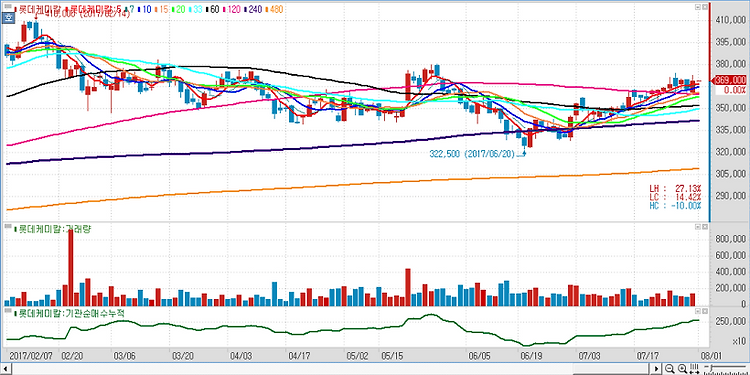Click the 08/01 date axis label
Image resolution: width=750 pixels, height=375 pixels.
pos(711,356)
